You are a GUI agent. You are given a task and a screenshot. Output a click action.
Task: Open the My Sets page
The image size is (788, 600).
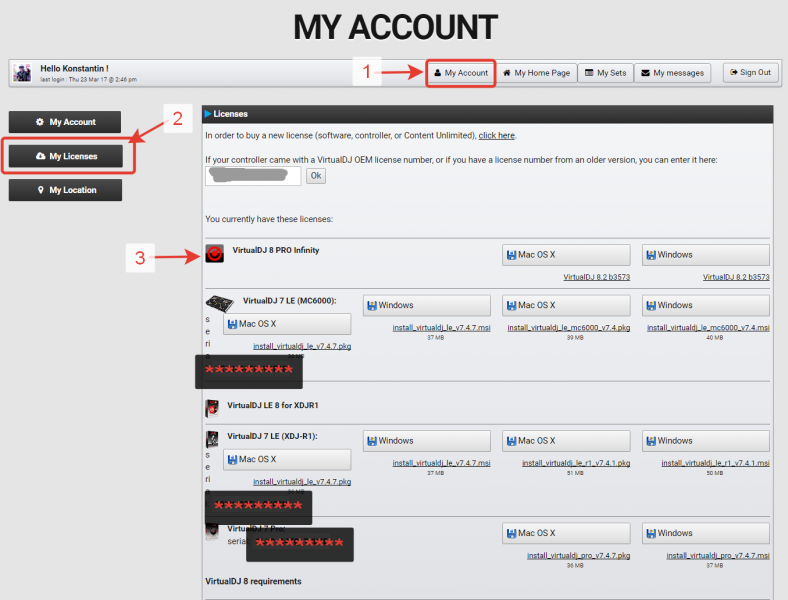(x=605, y=73)
